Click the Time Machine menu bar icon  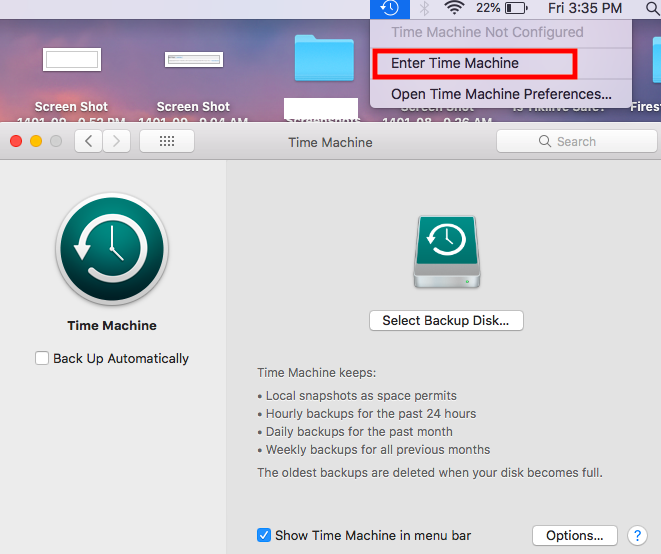coord(390,8)
